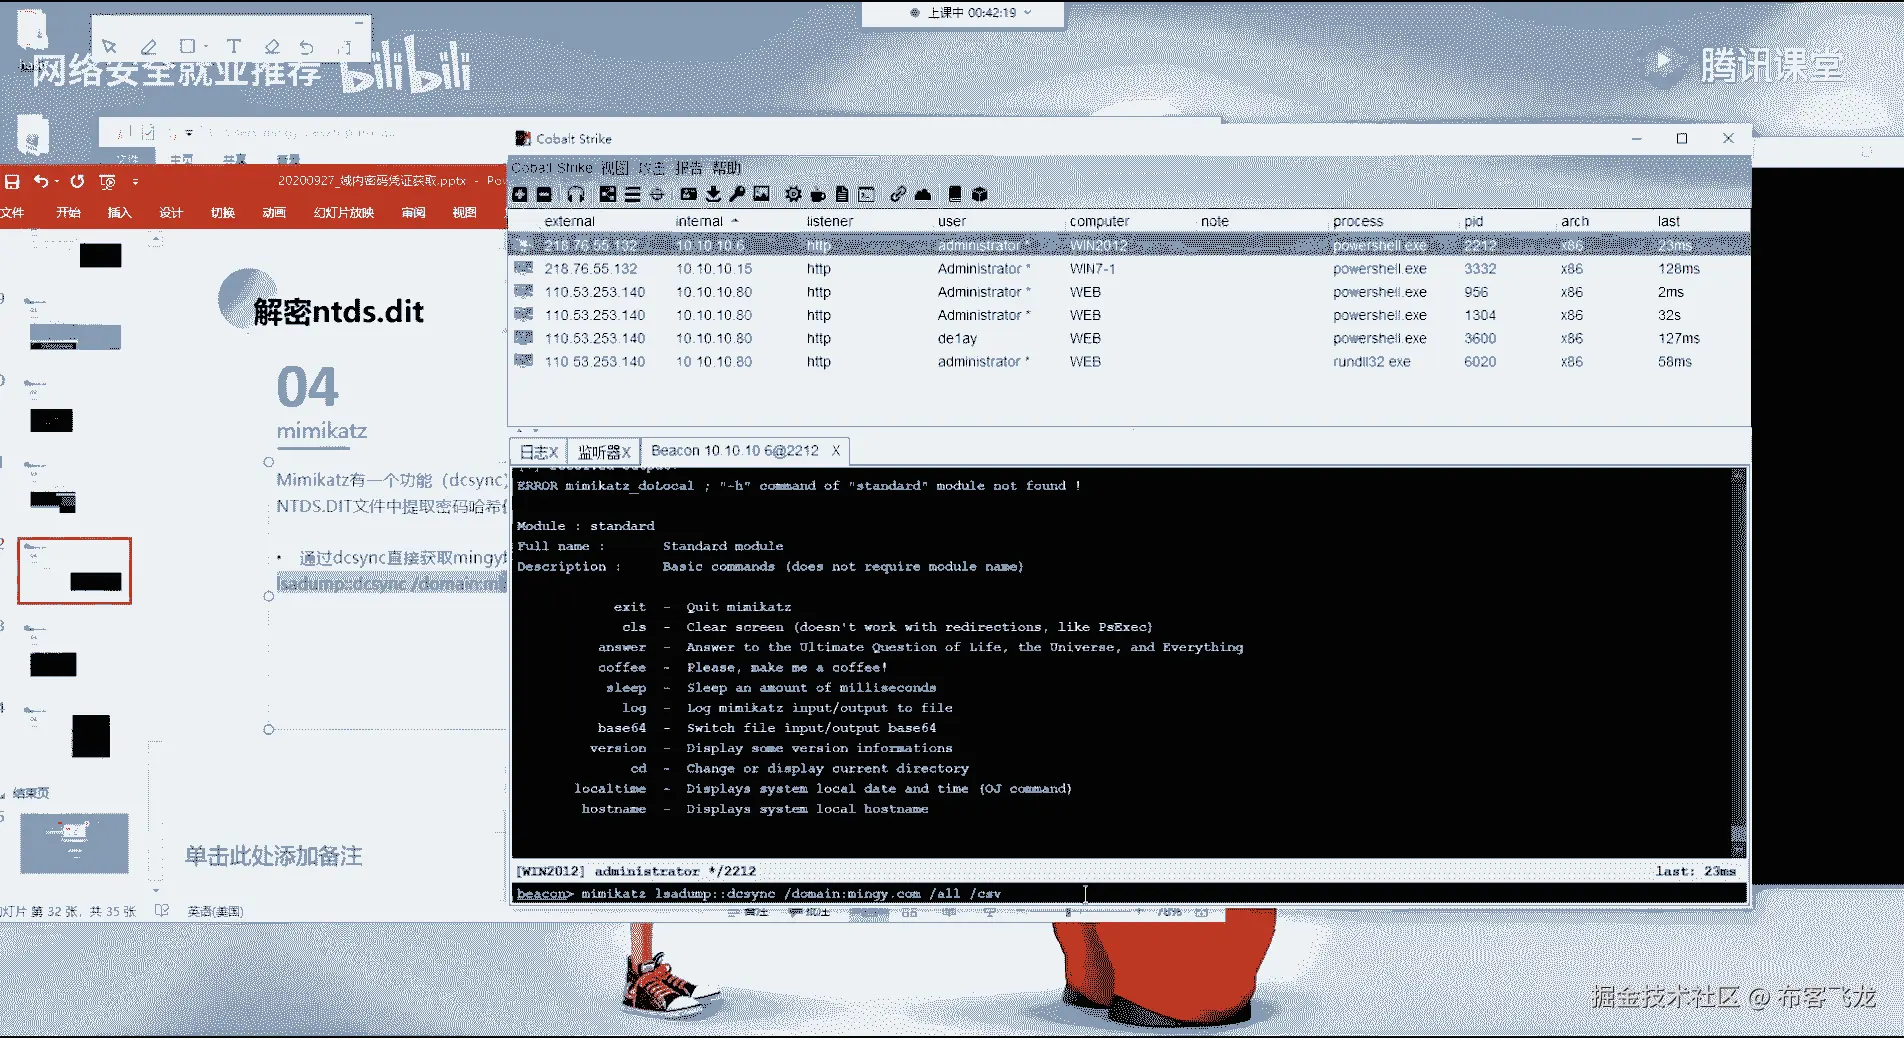The width and height of the screenshot is (1904, 1038).
Task: Click the Redo icon in PowerPoint quick access
Action: coord(77,181)
